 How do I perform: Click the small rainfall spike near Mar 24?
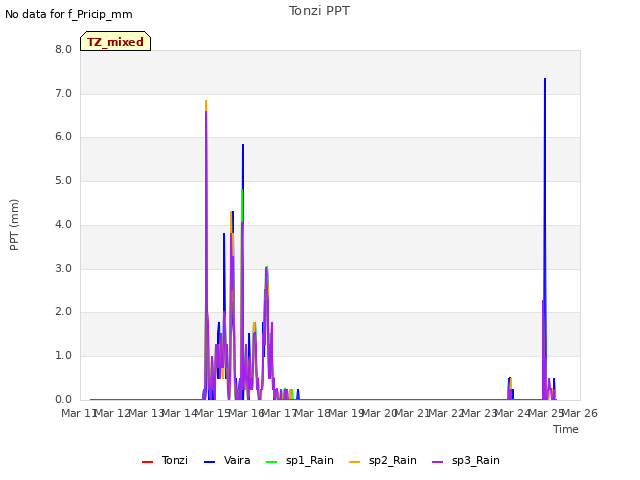pos(510,388)
